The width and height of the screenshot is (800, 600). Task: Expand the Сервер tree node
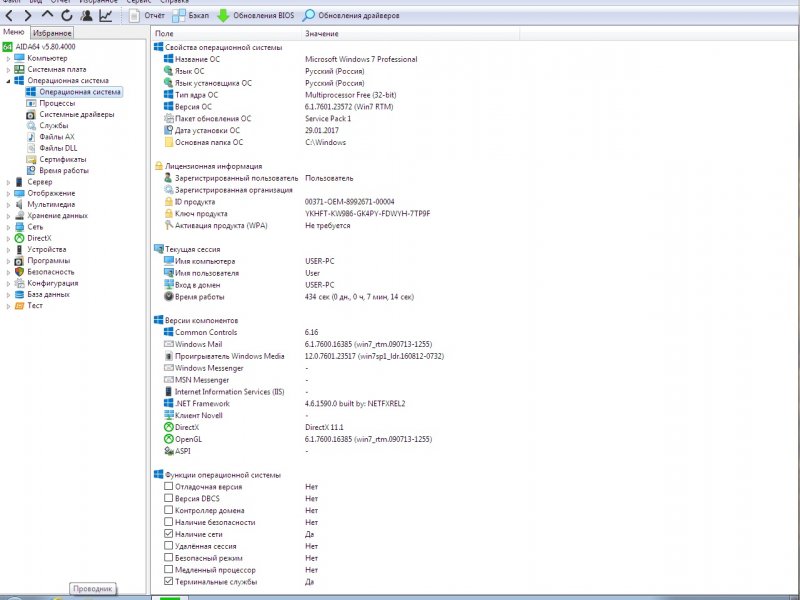(8, 182)
